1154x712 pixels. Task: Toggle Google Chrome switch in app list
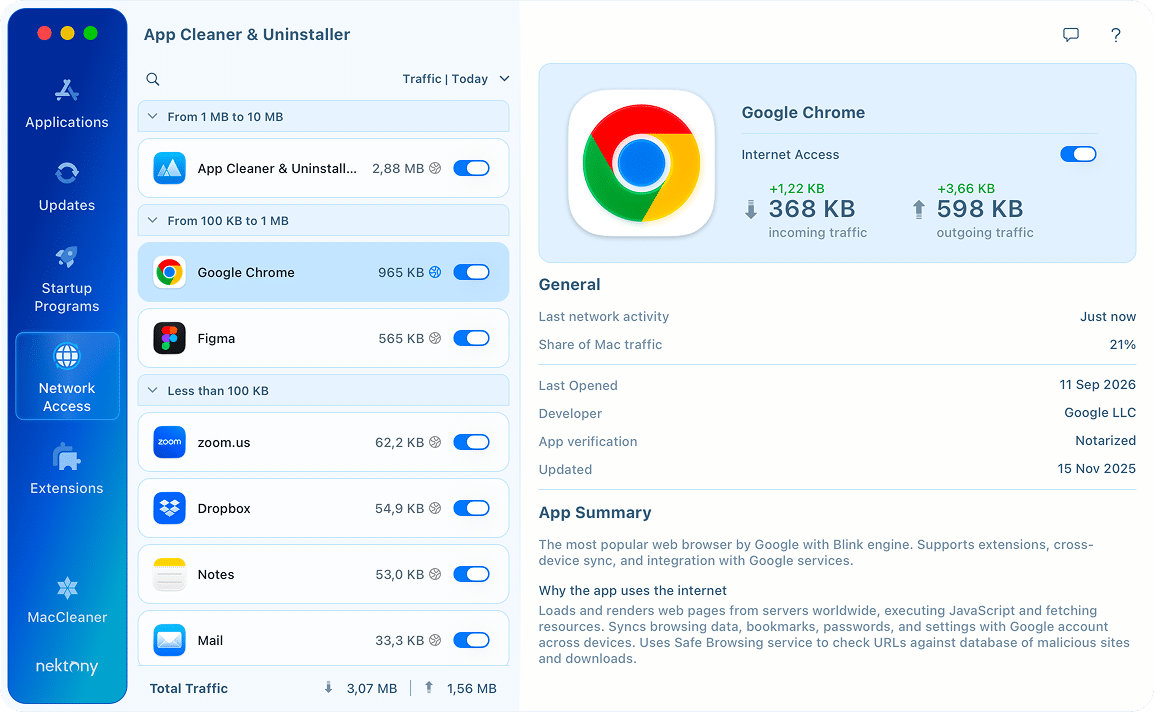[x=471, y=272]
